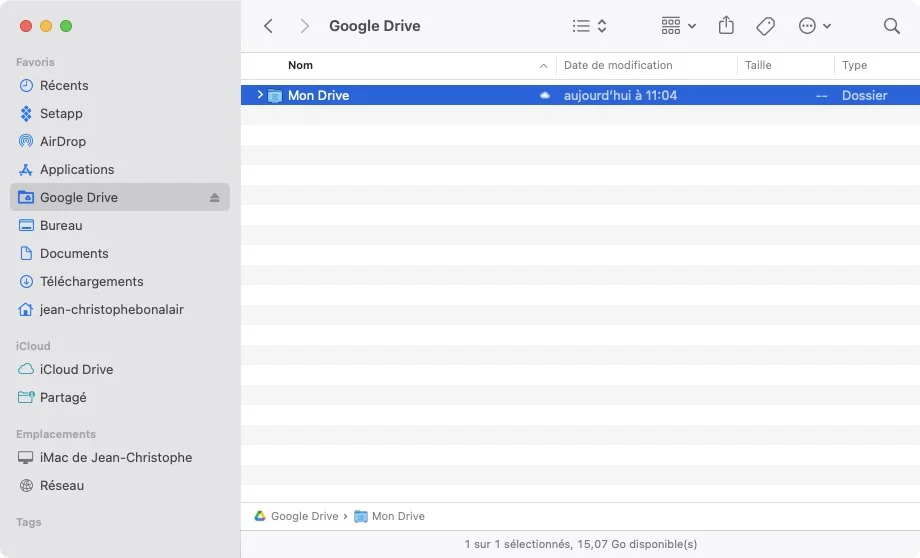Minimize the window with yellow button

coord(46,26)
